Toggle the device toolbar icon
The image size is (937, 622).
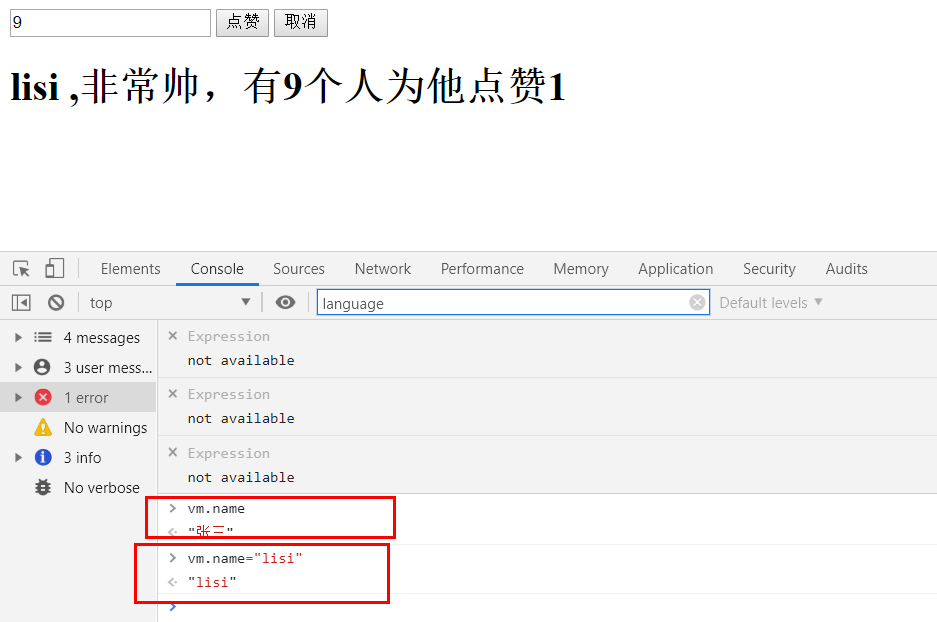pos(54,269)
